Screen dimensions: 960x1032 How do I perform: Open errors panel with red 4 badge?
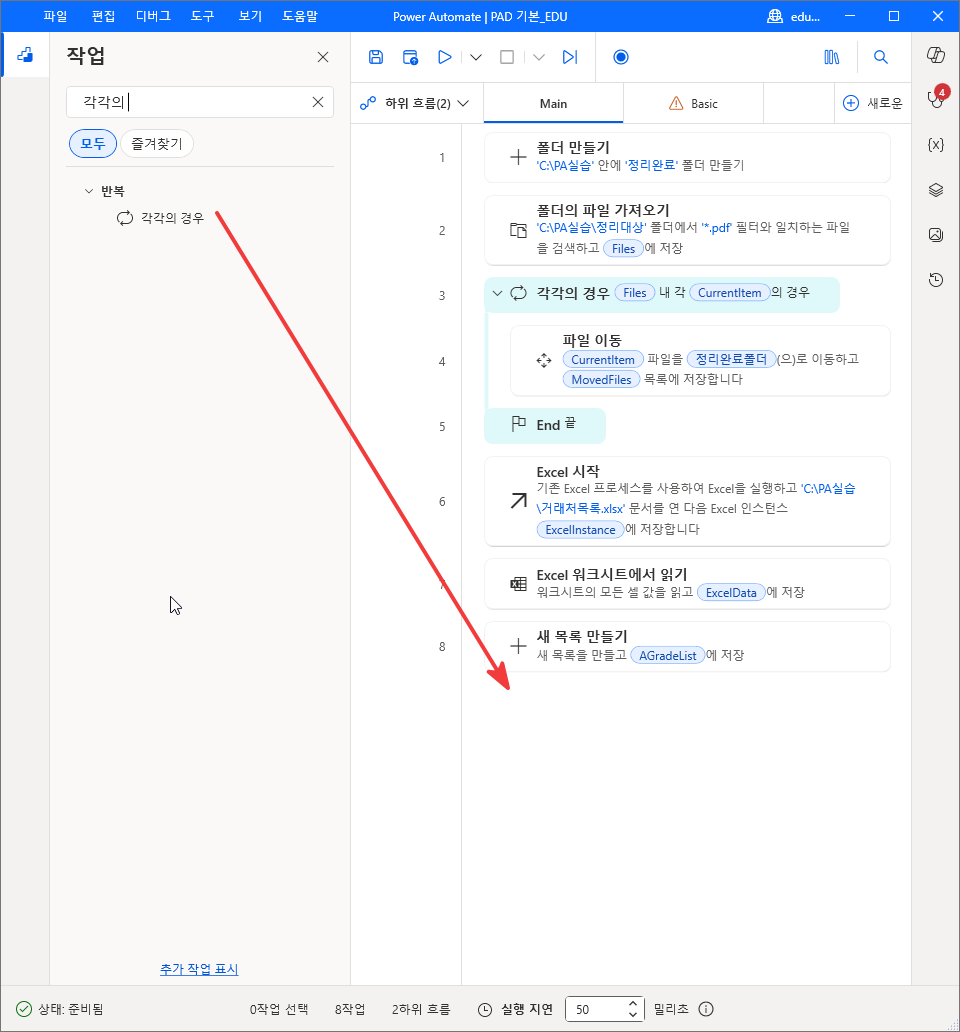(936, 97)
